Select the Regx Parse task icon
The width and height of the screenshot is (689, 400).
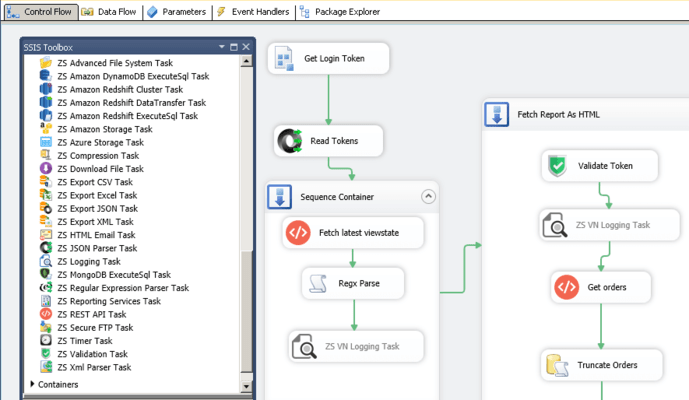pyautogui.click(x=318, y=283)
